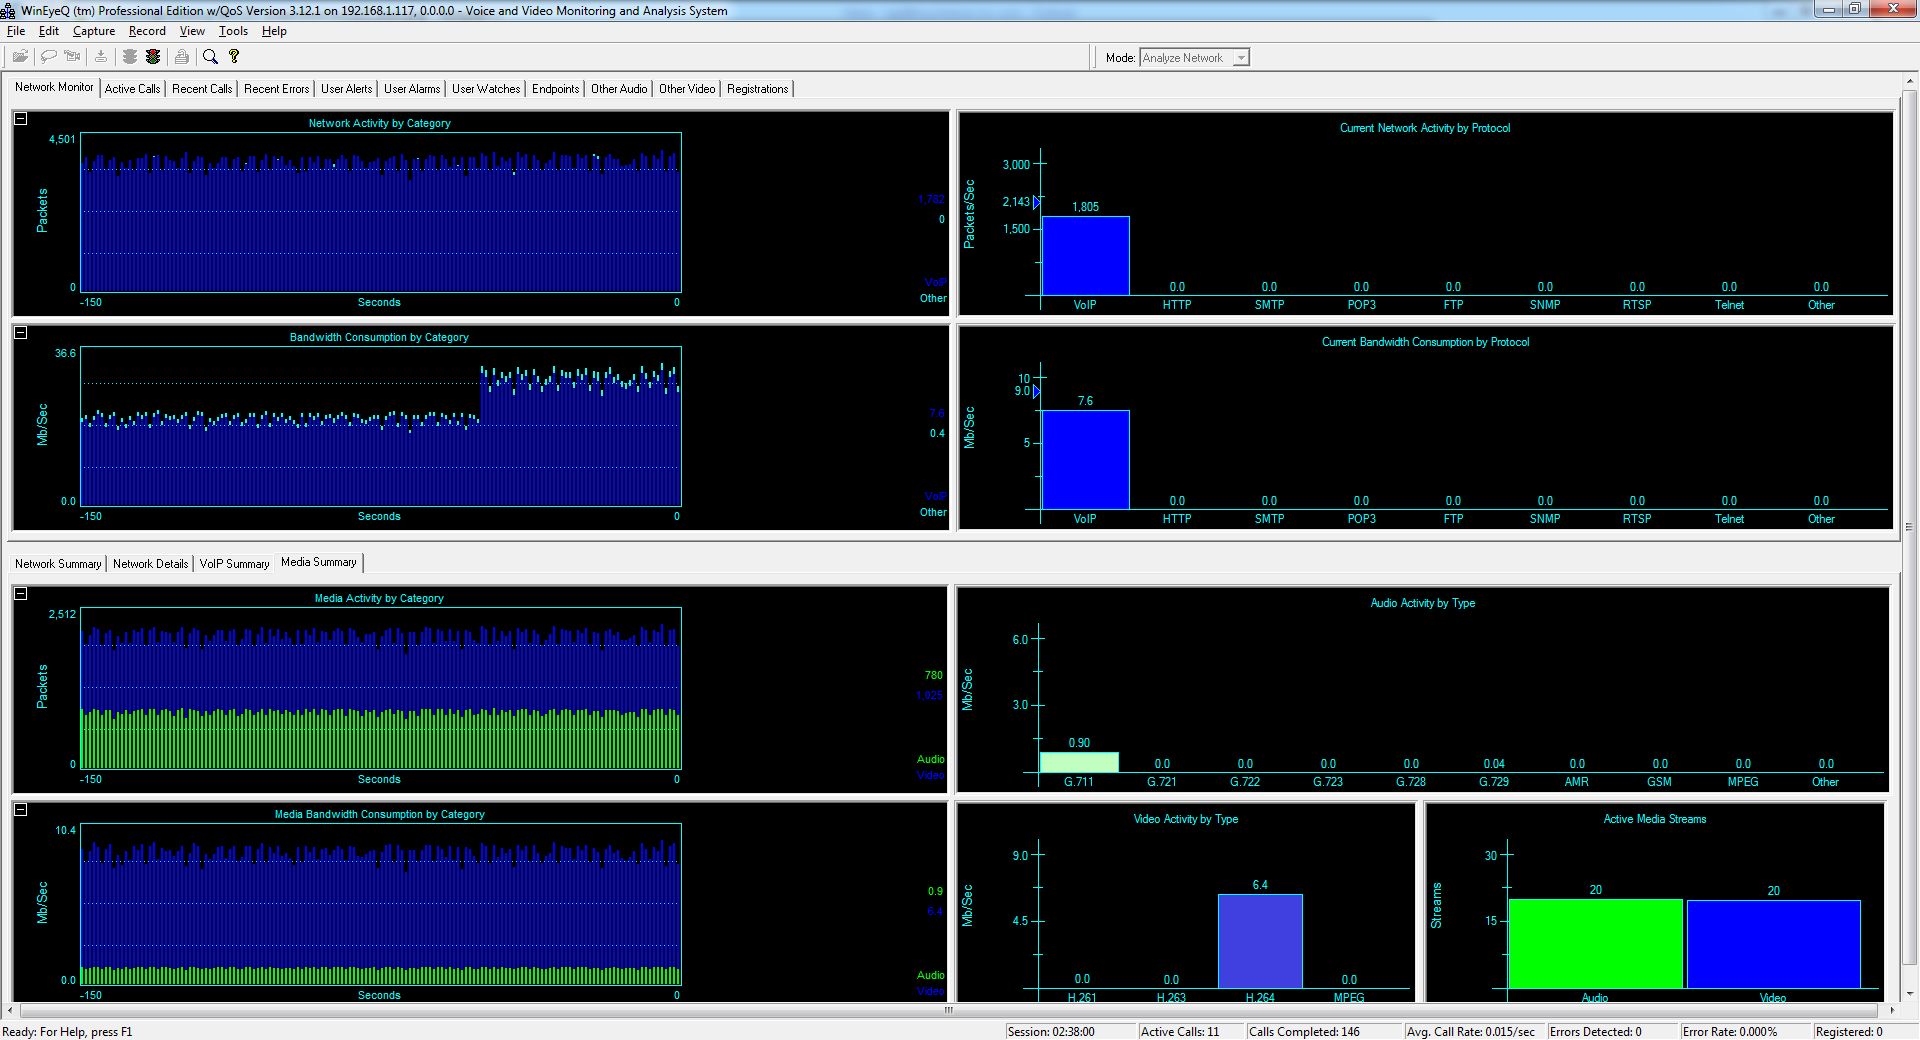
Task: Click 'Session: 02:38:00' in status bar
Action: point(1051,1032)
